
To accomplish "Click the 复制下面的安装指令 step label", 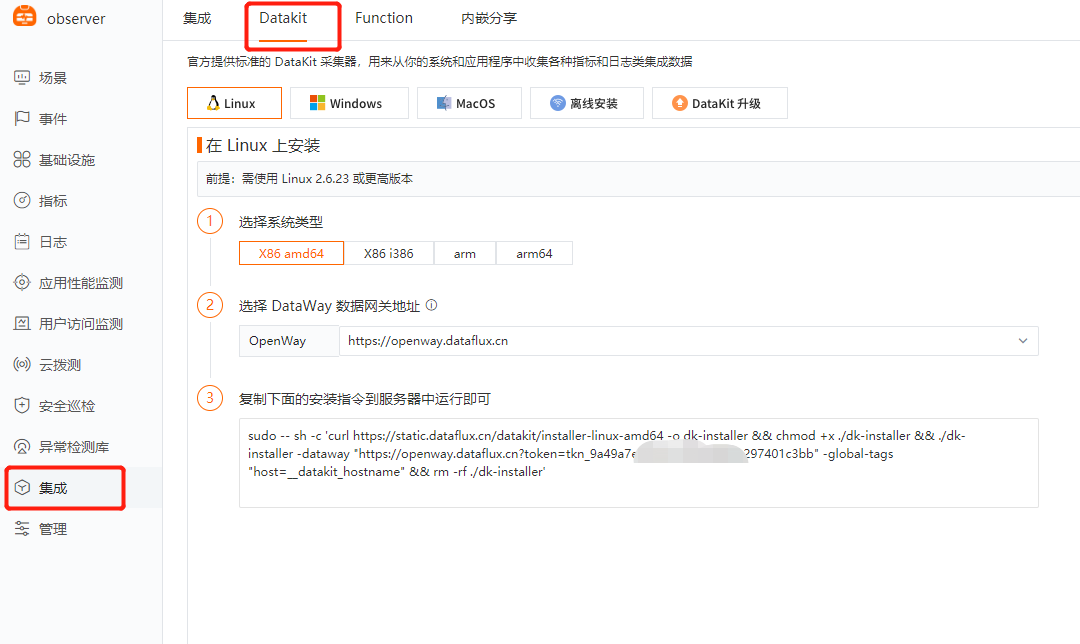I will point(364,399).
